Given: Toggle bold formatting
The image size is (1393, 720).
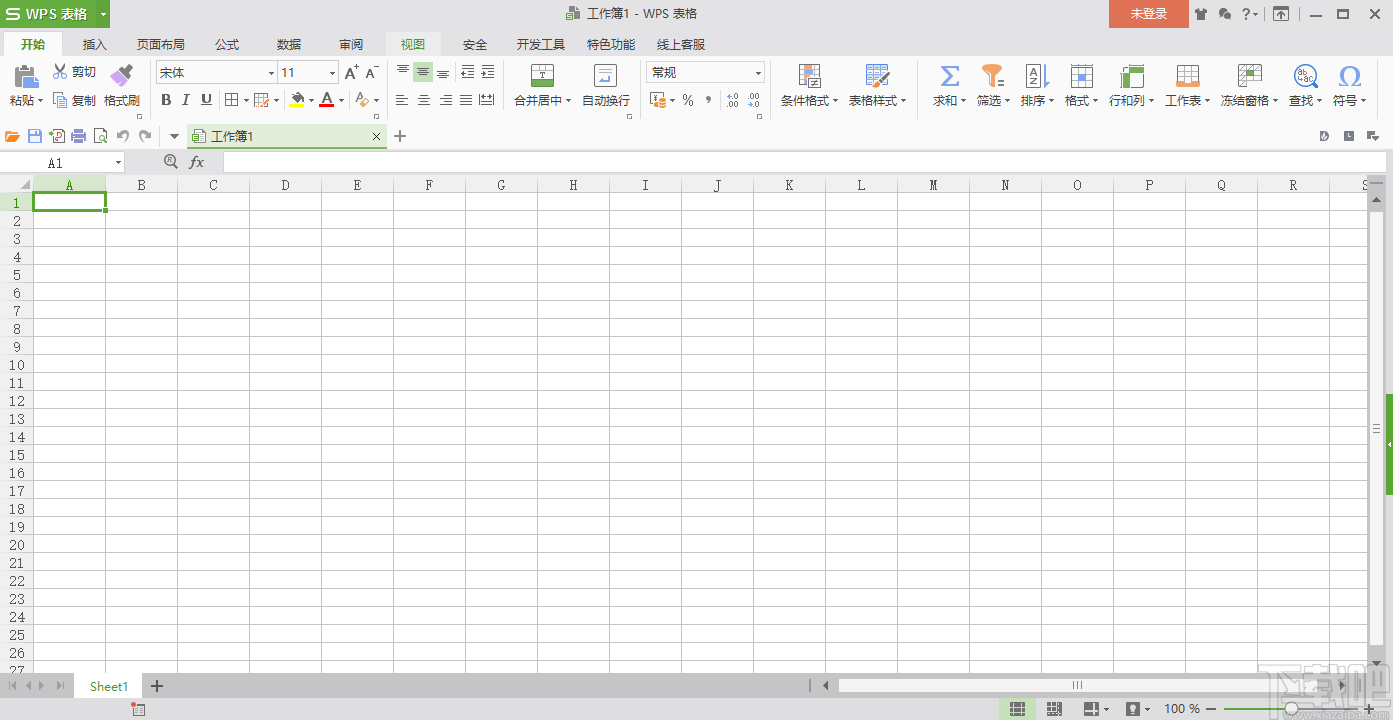Looking at the screenshot, I should tap(165, 100).
